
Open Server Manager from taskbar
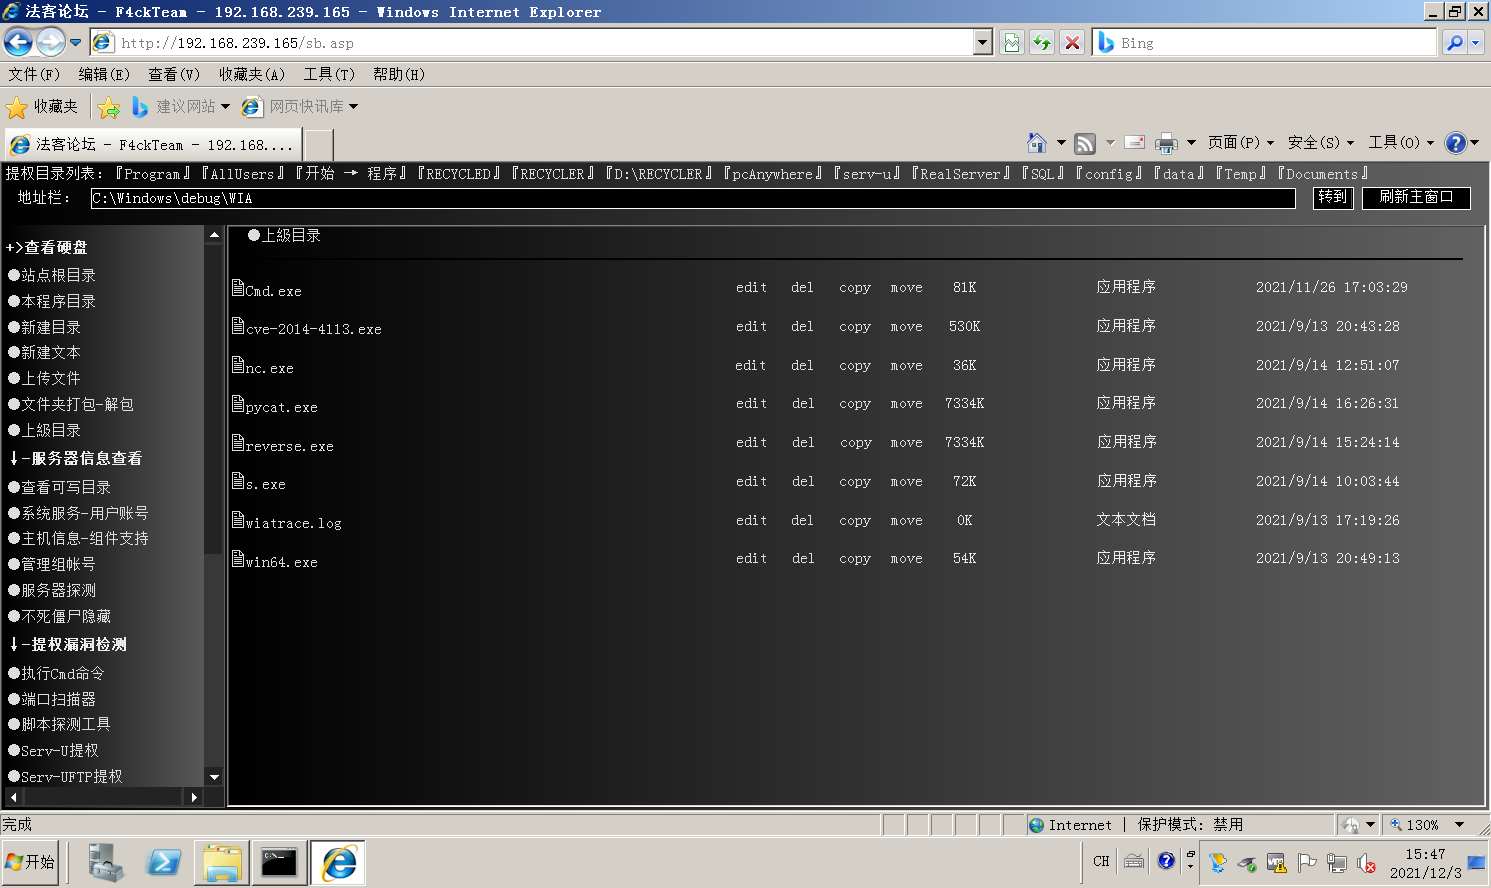click(105, 863)
